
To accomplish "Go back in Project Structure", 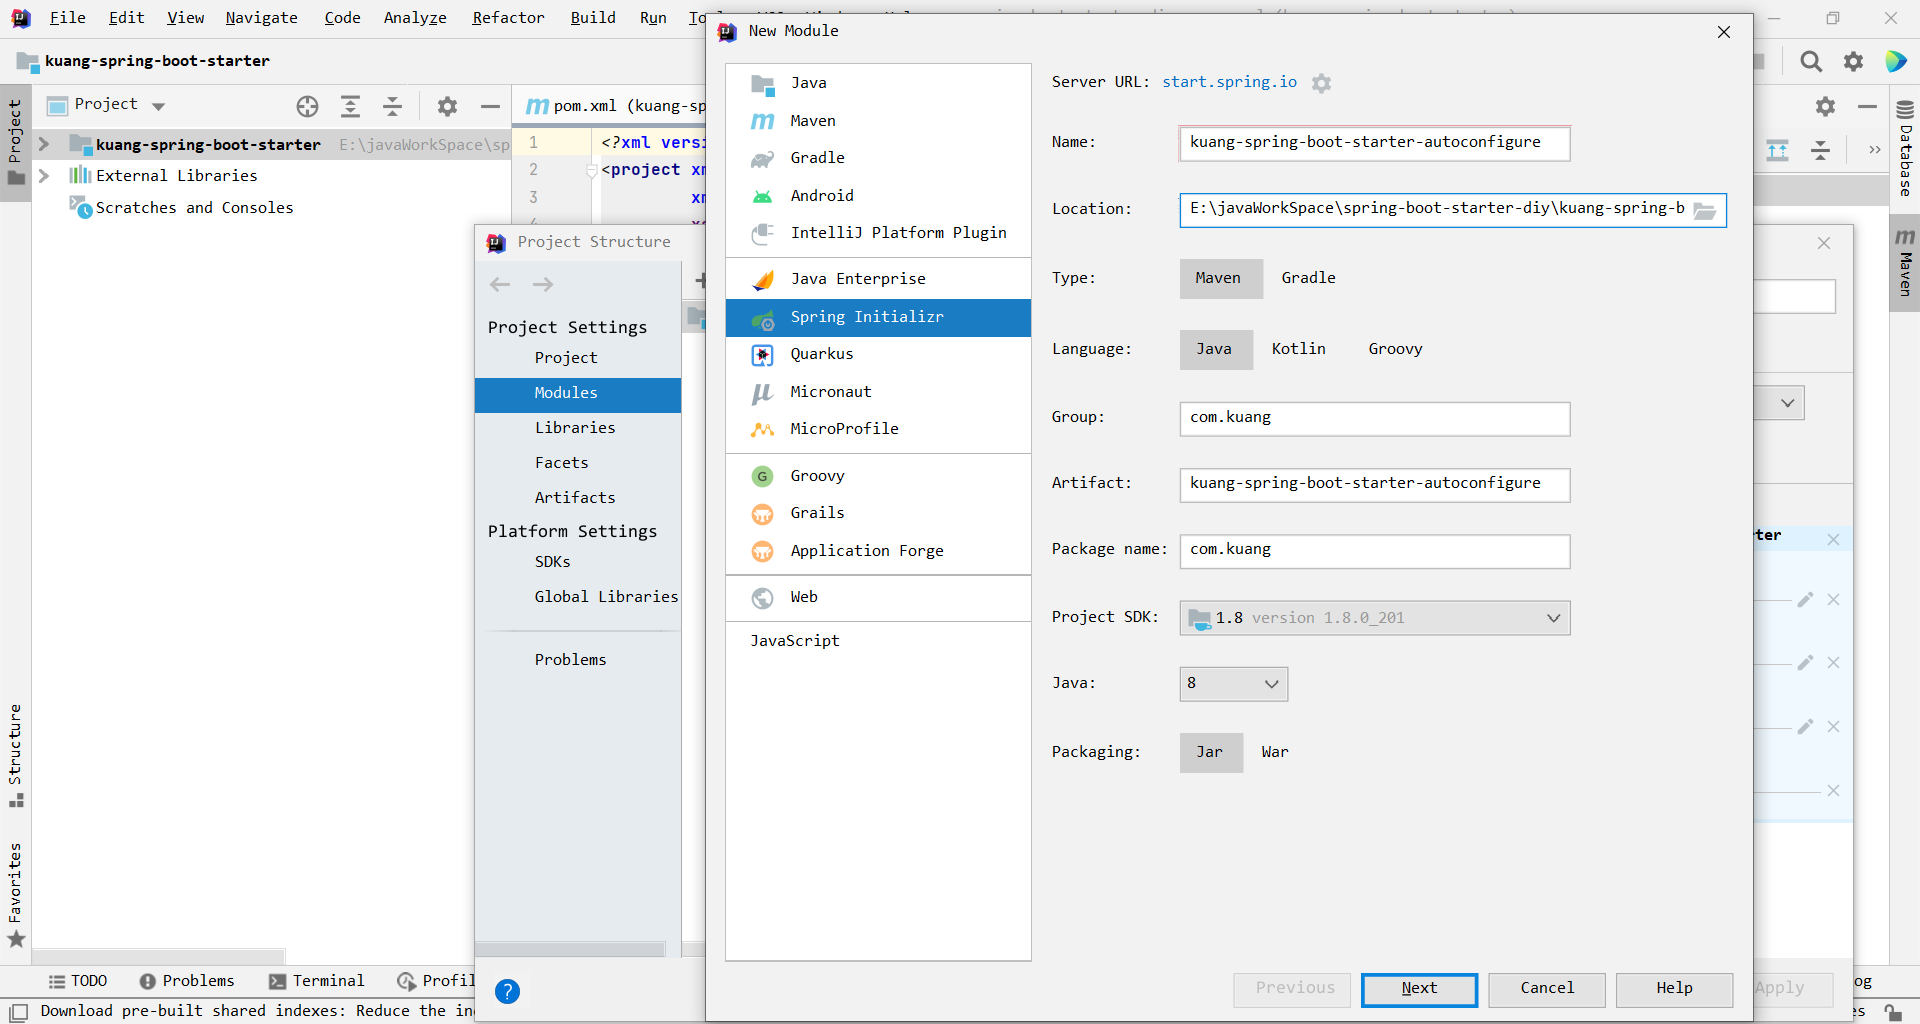I will pos(500,285).
